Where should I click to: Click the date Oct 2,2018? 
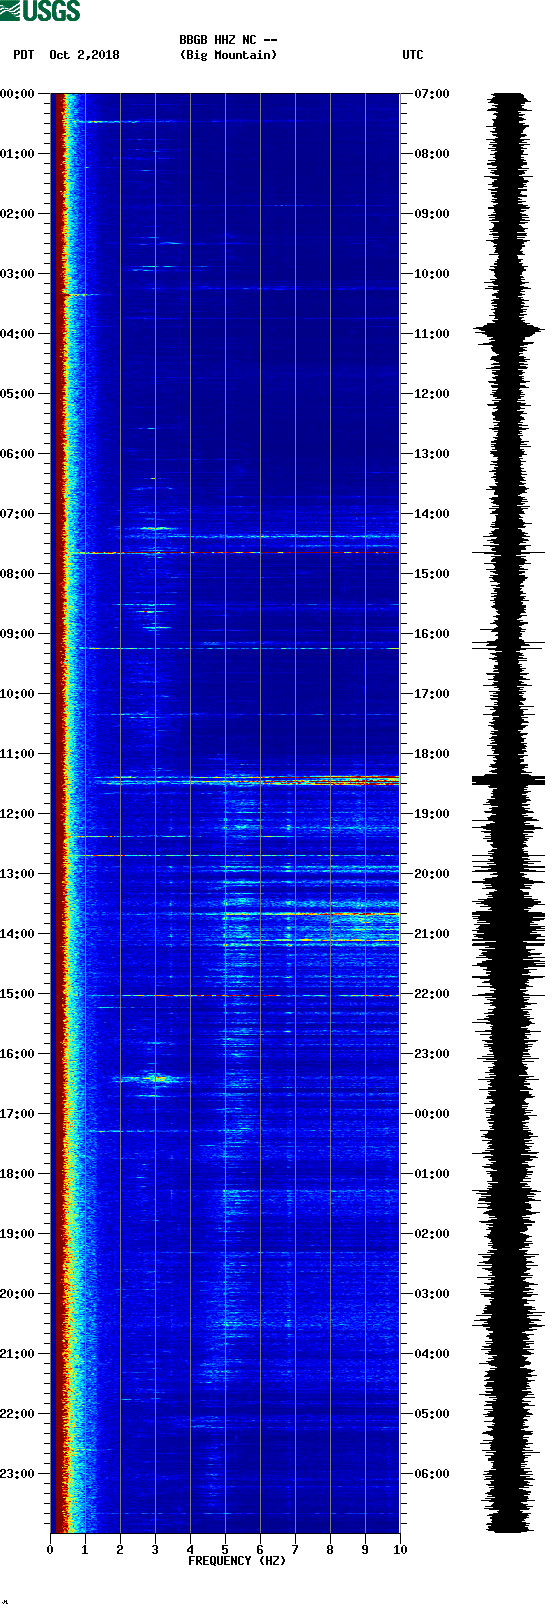(x=84, y=55)
